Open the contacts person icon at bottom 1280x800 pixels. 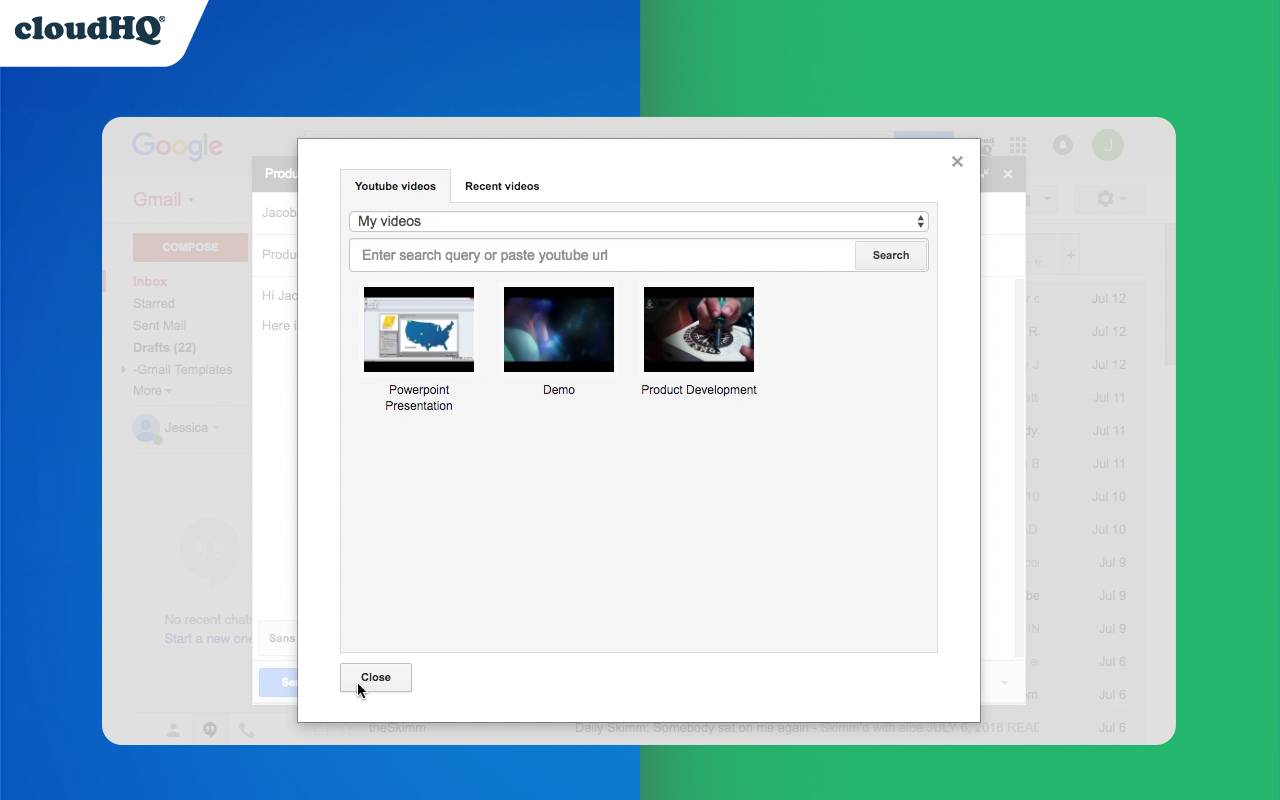[x=174, y=730]
